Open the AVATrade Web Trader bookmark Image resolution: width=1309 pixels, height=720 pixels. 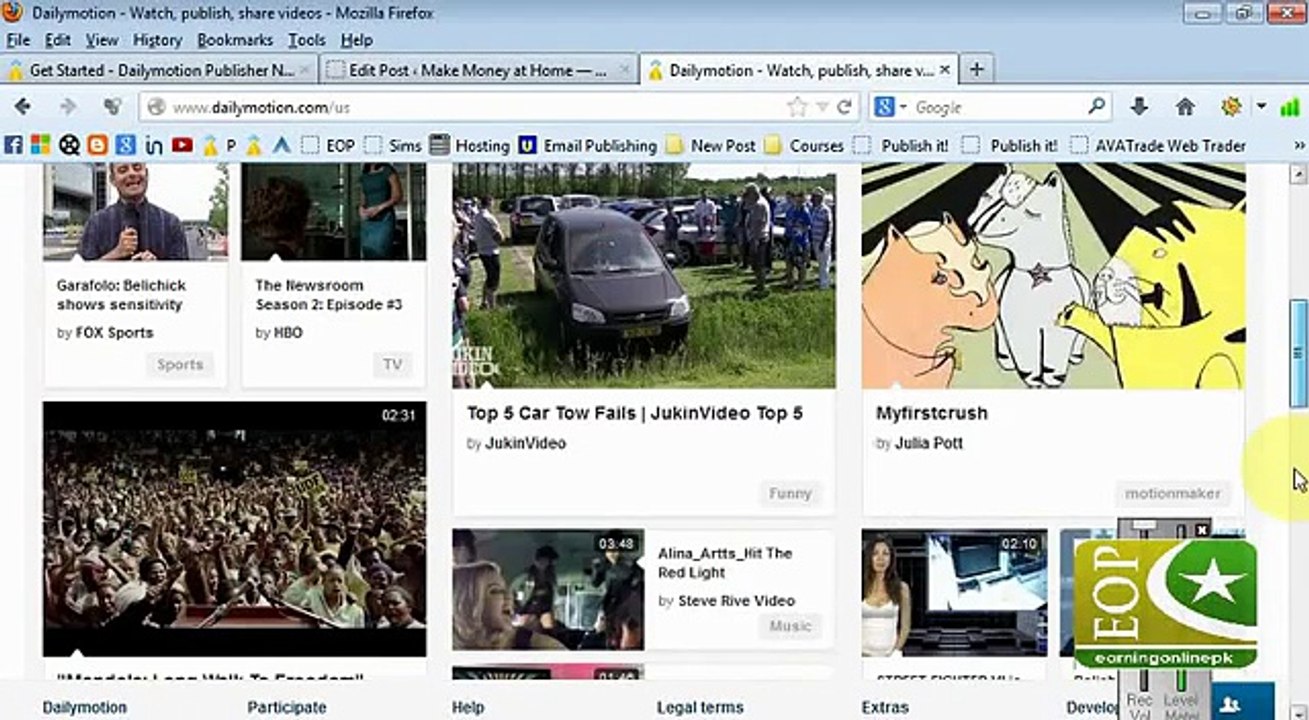pos(1158,145)
